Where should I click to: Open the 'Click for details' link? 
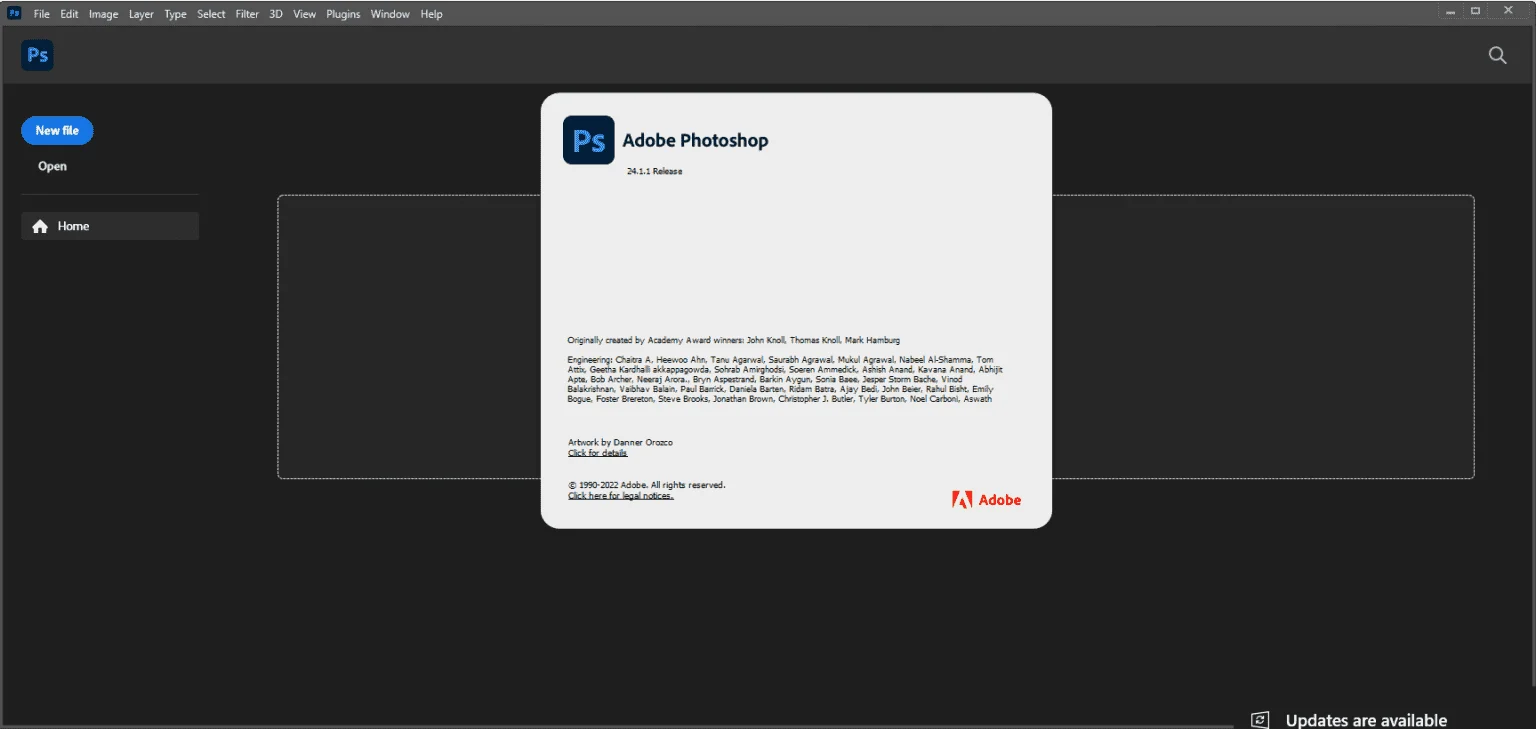click(597, 453)
